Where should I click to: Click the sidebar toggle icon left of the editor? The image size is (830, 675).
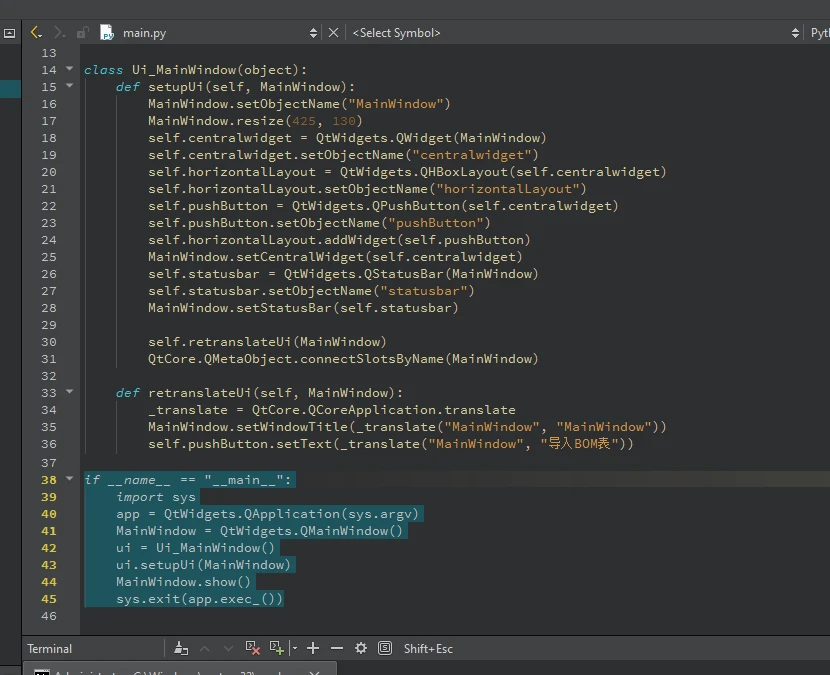click(x=10, y=33)
